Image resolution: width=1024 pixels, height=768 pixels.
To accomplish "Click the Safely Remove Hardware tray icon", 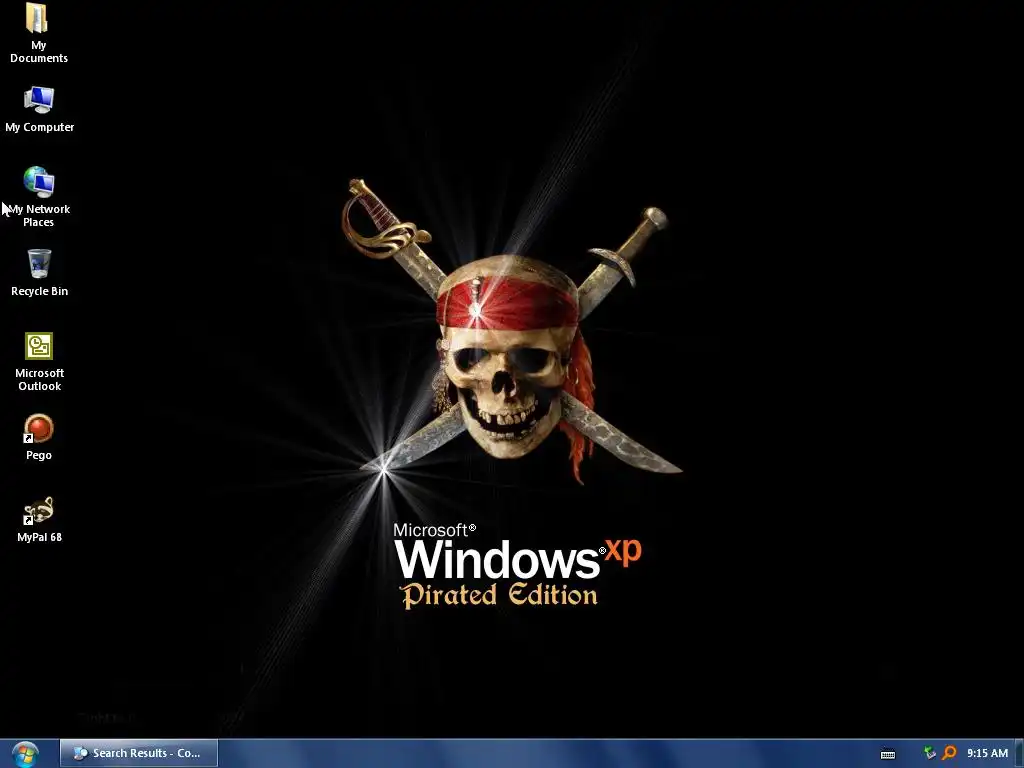I will tap(930, 753).
